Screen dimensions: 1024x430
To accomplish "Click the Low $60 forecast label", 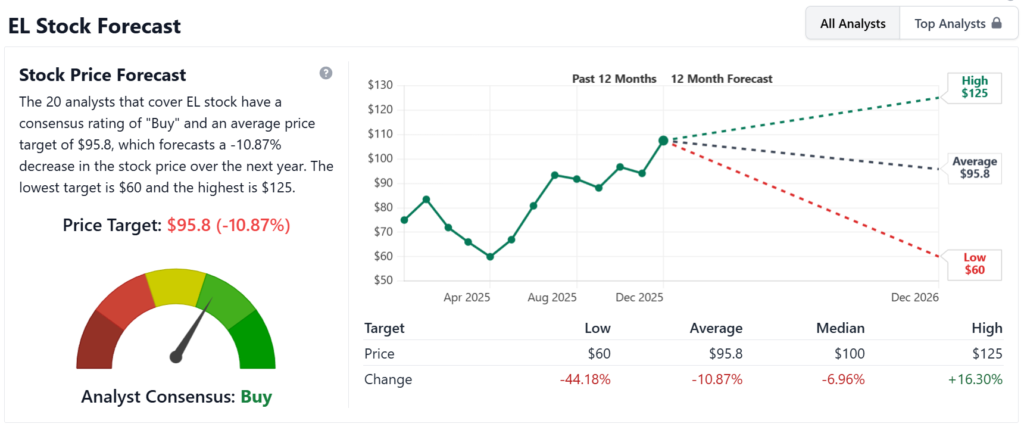I will coord(974,264).
